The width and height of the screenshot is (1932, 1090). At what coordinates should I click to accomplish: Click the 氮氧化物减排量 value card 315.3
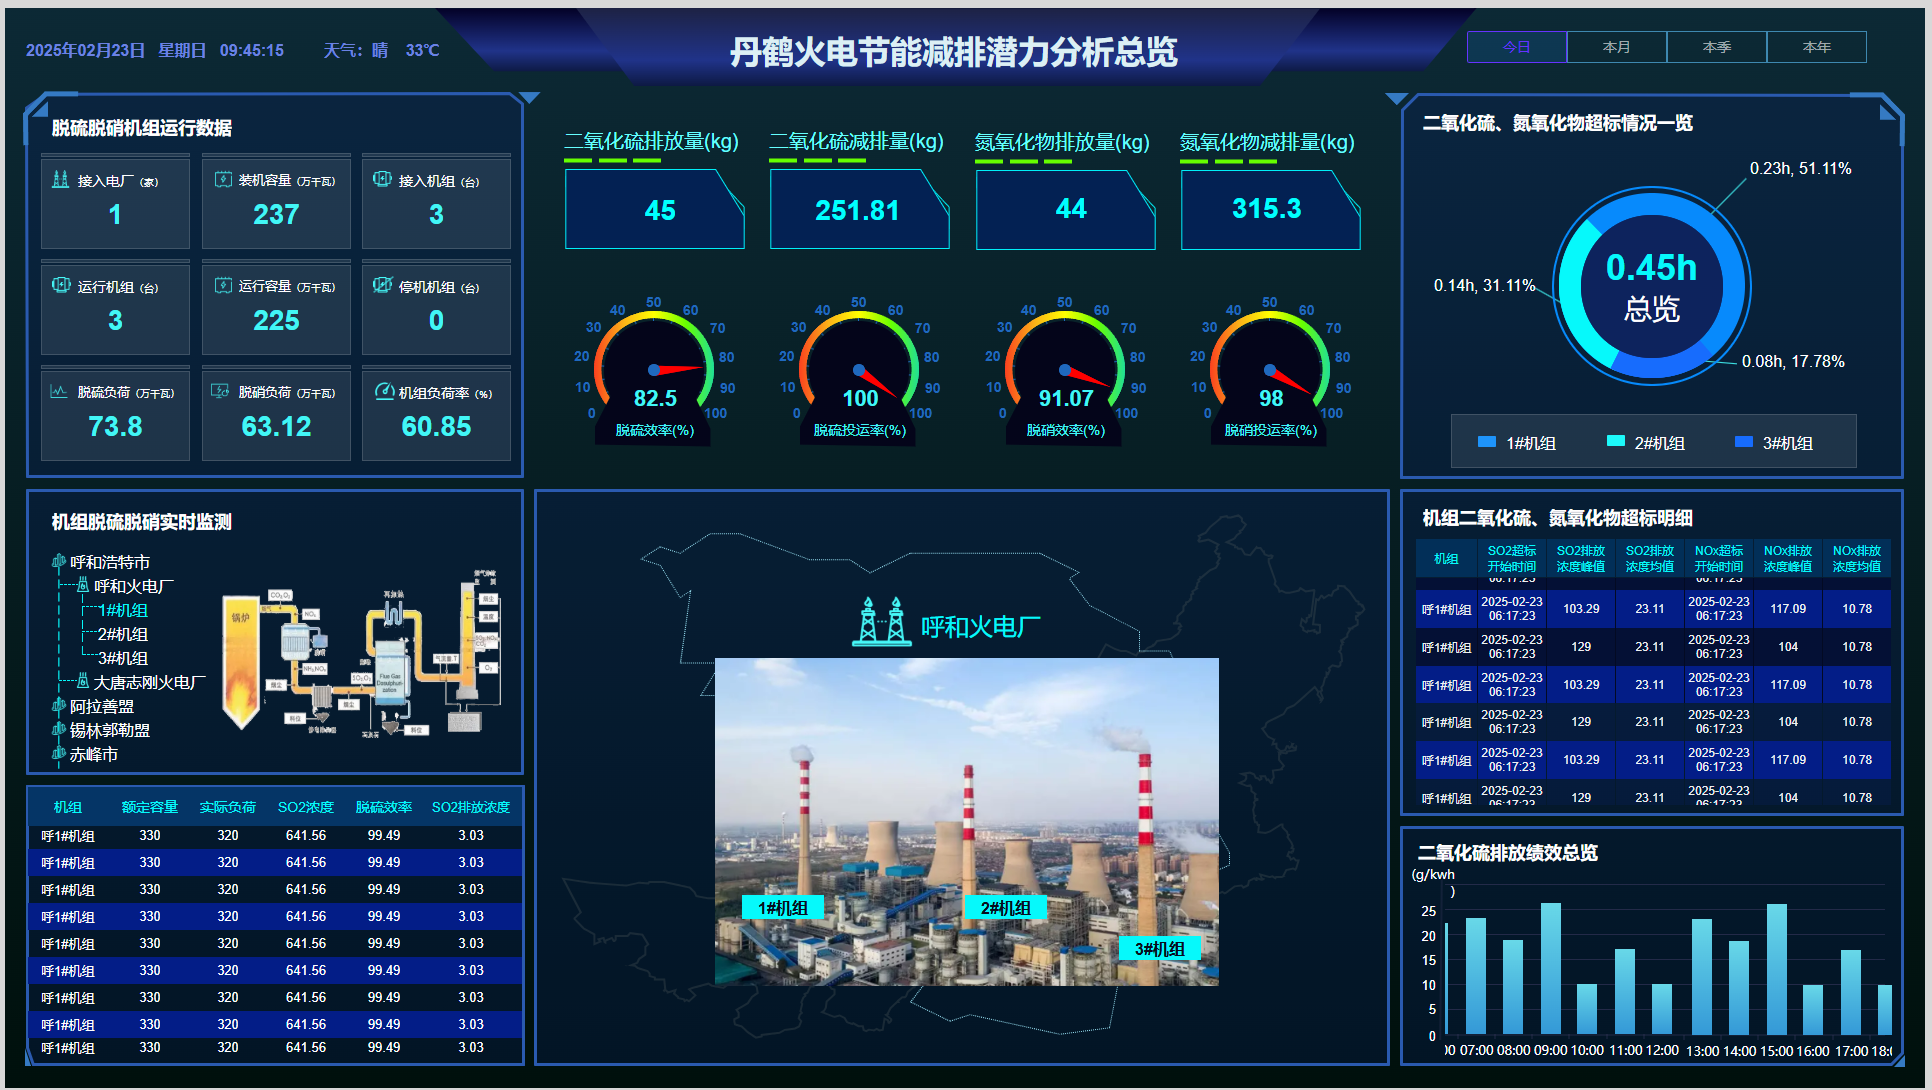point(1270,209)
